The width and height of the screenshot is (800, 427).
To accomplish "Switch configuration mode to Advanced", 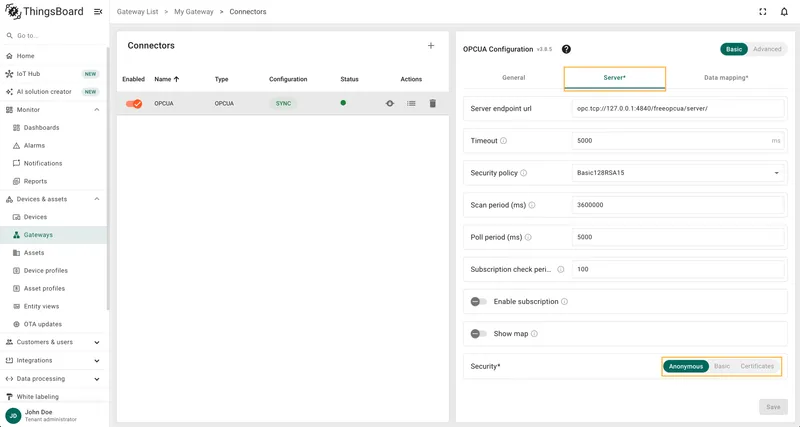I will click(x=767, y=49).
